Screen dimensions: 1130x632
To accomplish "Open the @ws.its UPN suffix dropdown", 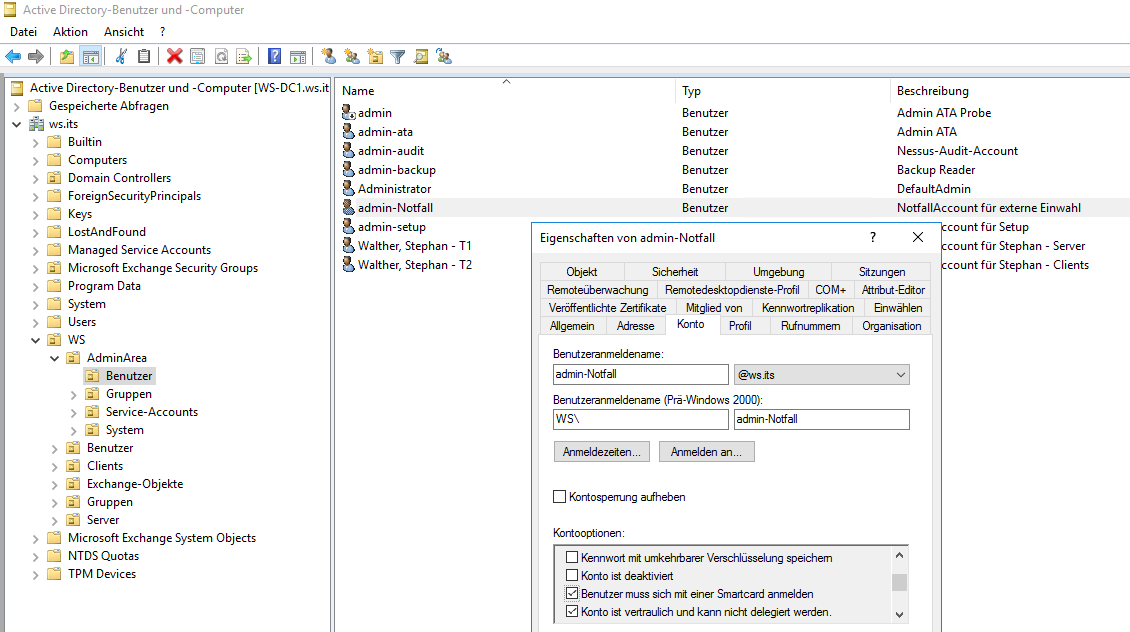I will [x=900, y=375].
